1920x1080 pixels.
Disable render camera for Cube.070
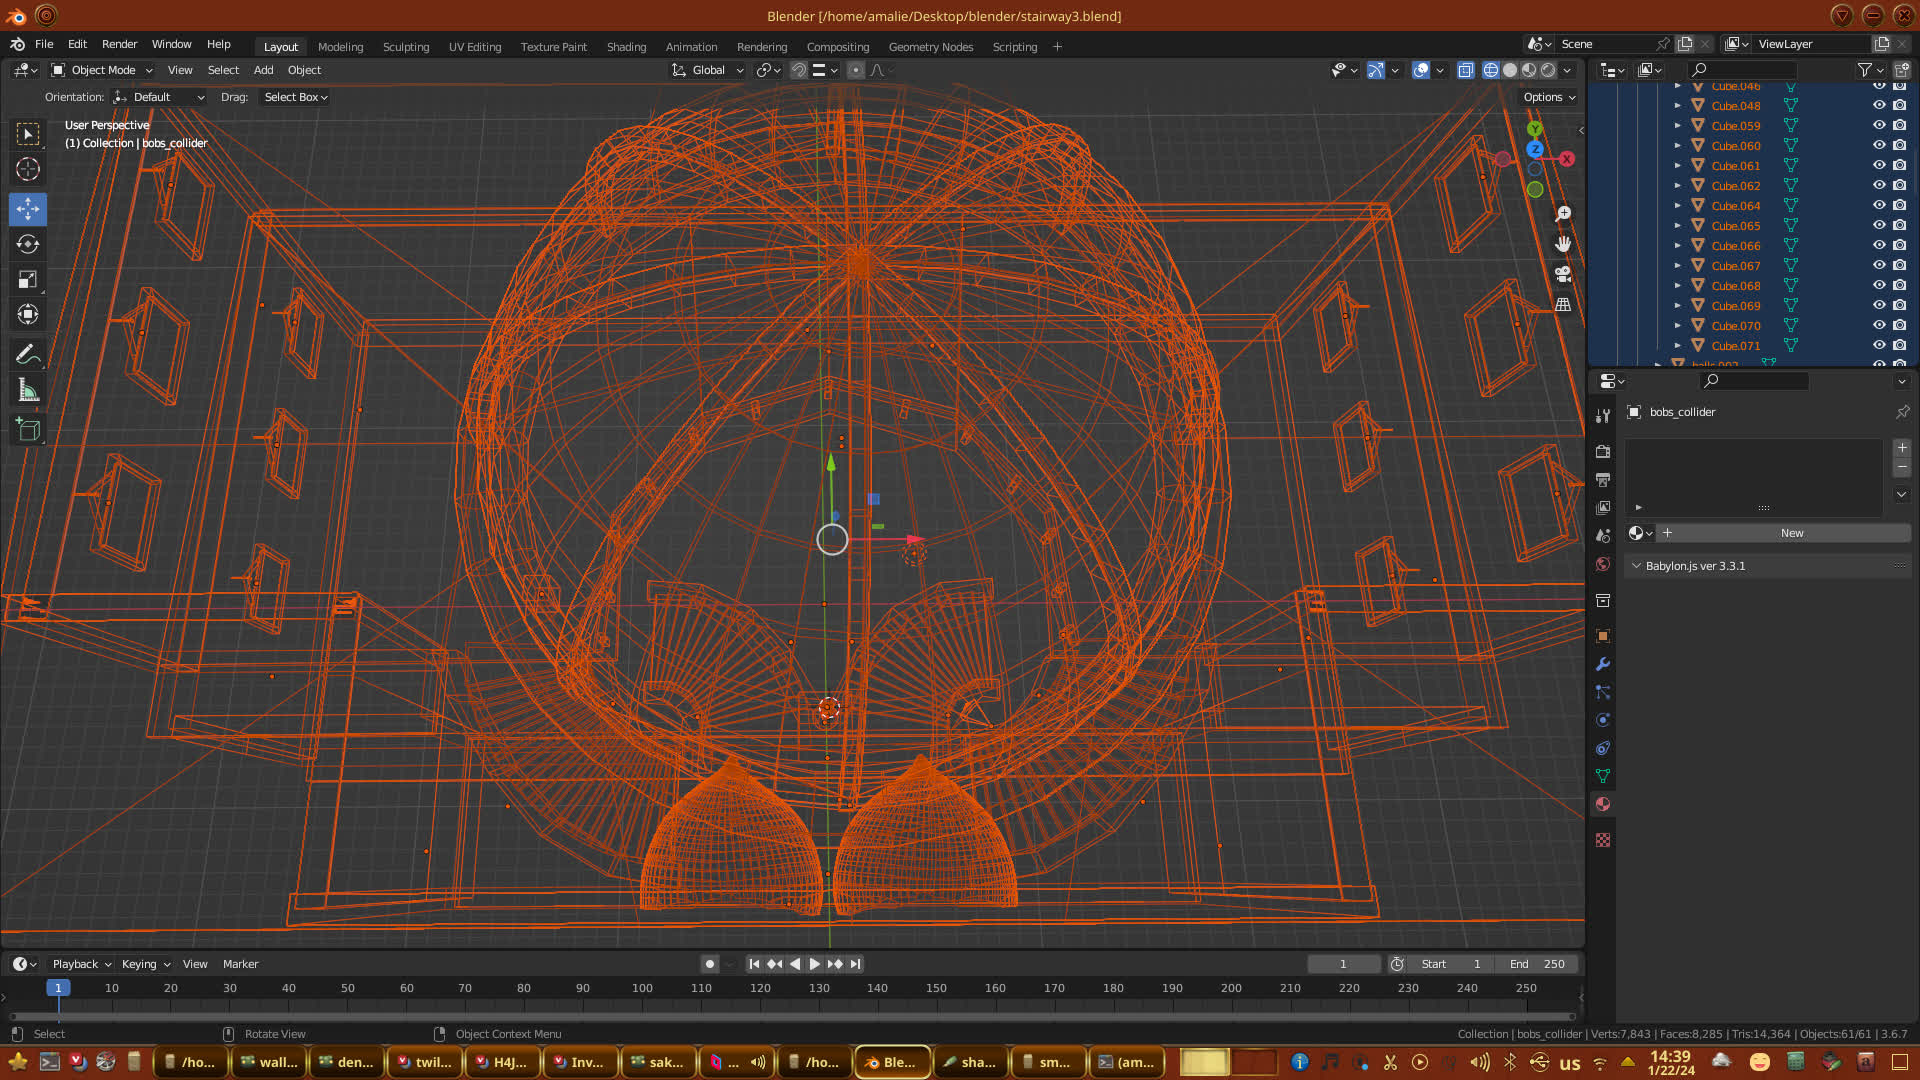[1899, 326]
